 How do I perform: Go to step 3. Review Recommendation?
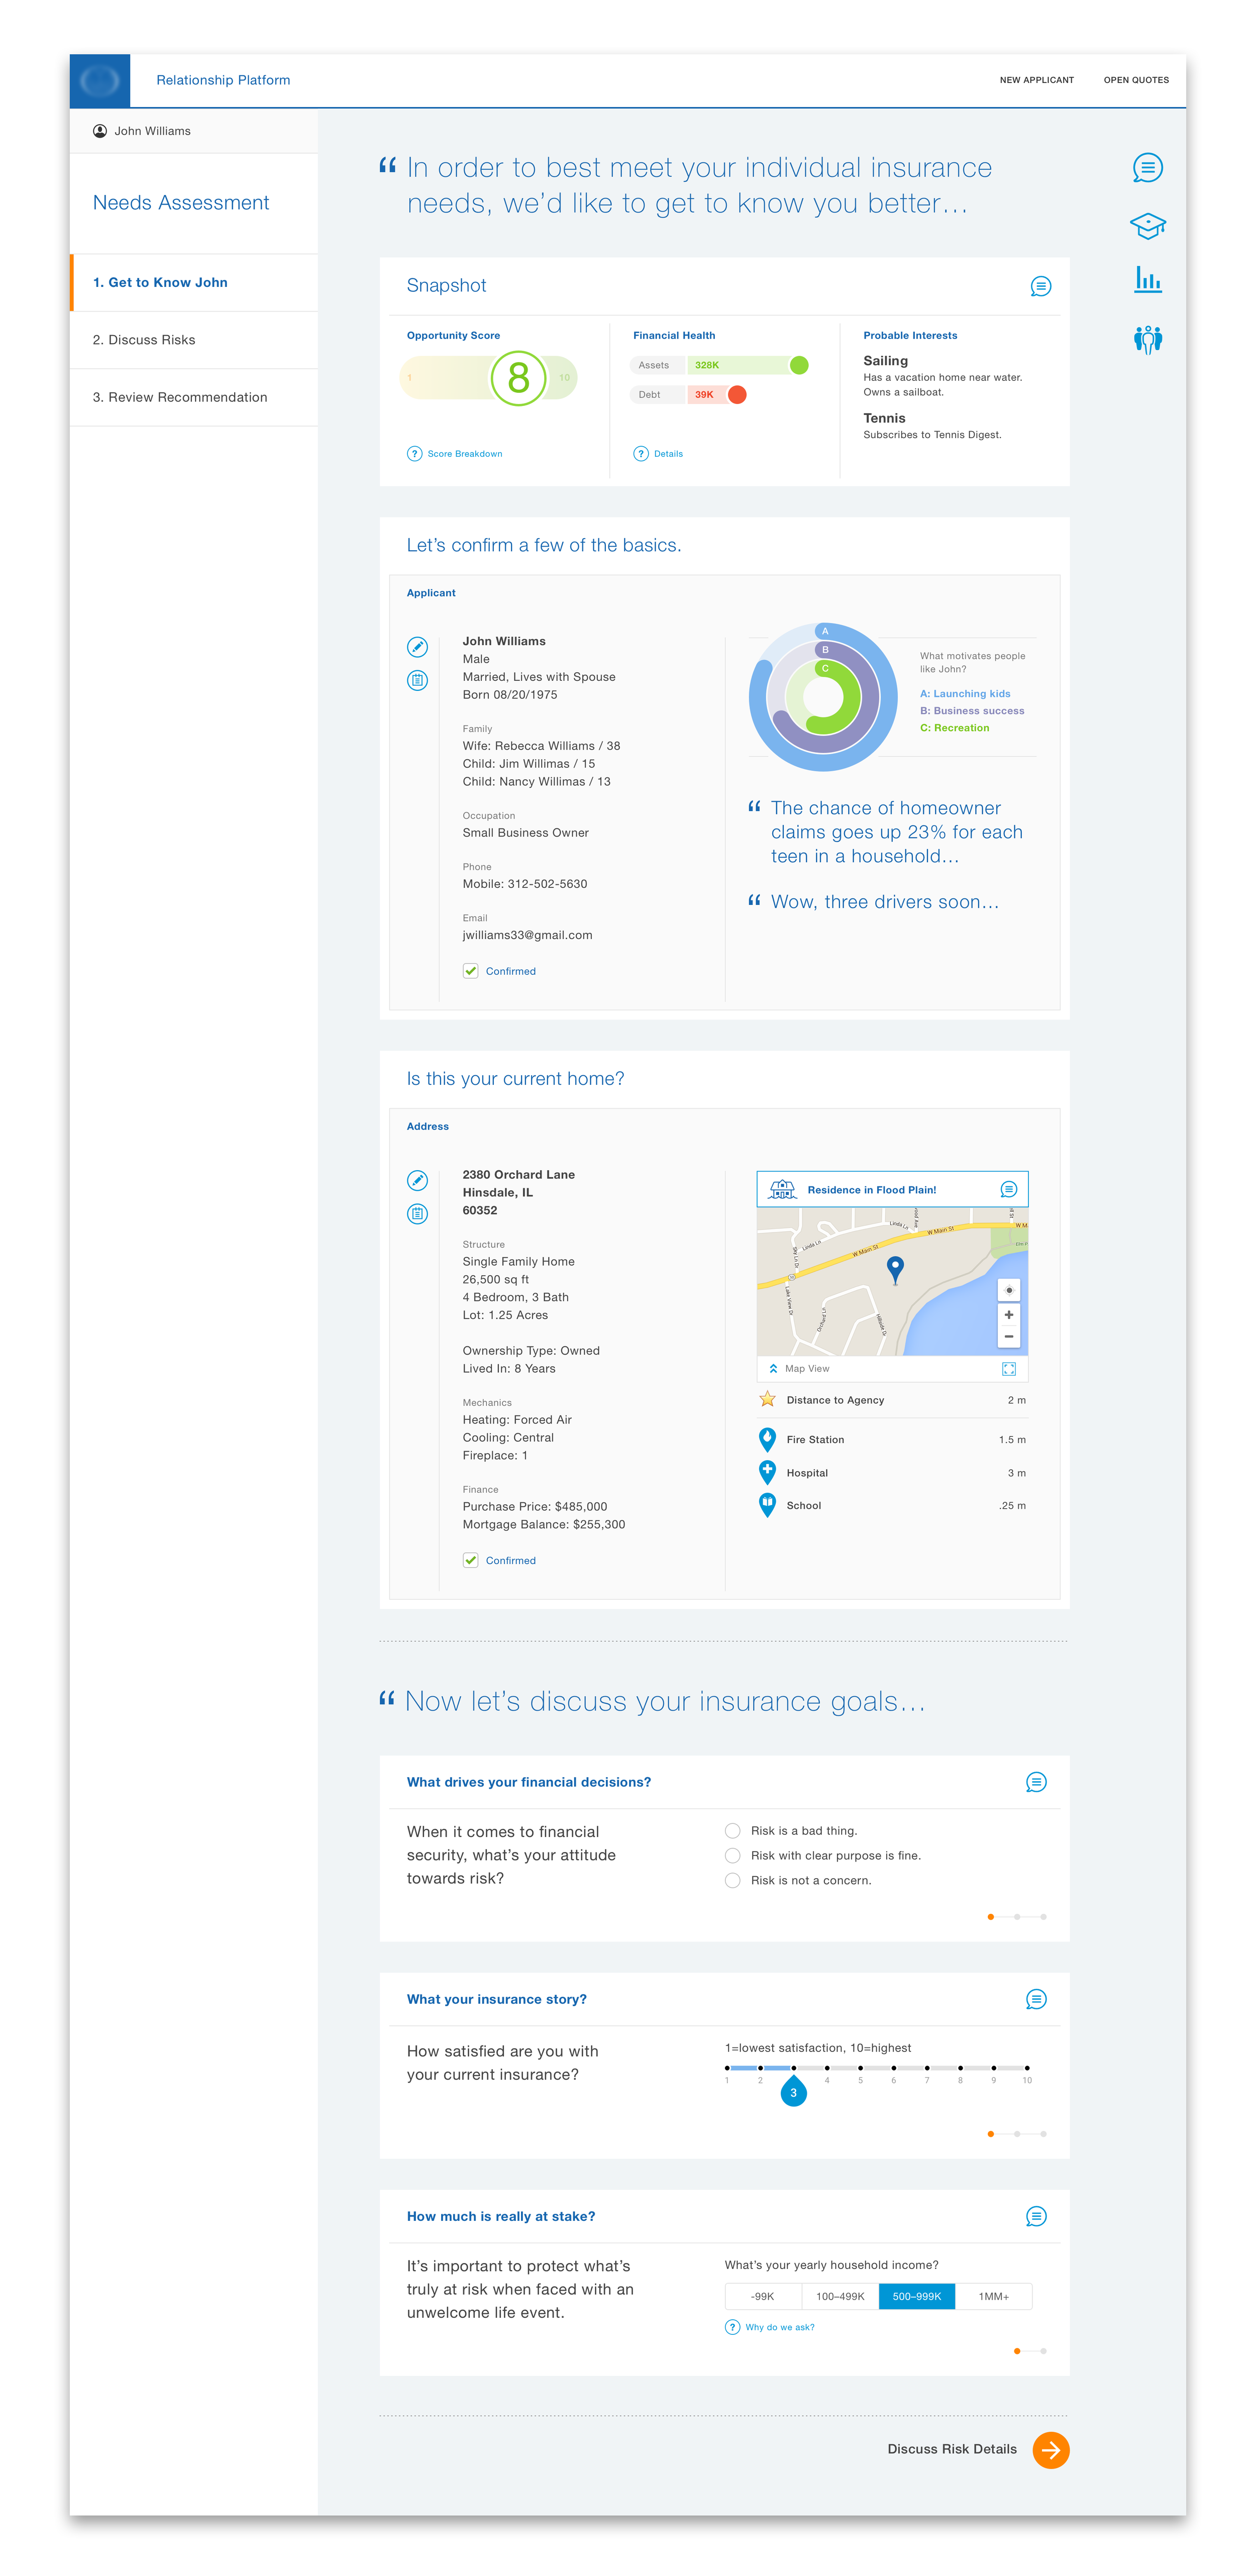click(x=194, y=397)
